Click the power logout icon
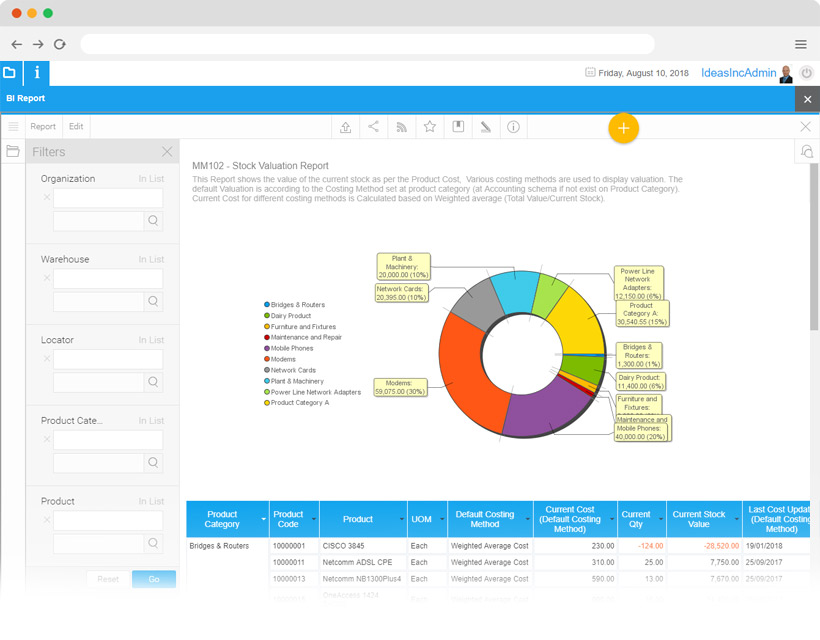 (806, 73)
